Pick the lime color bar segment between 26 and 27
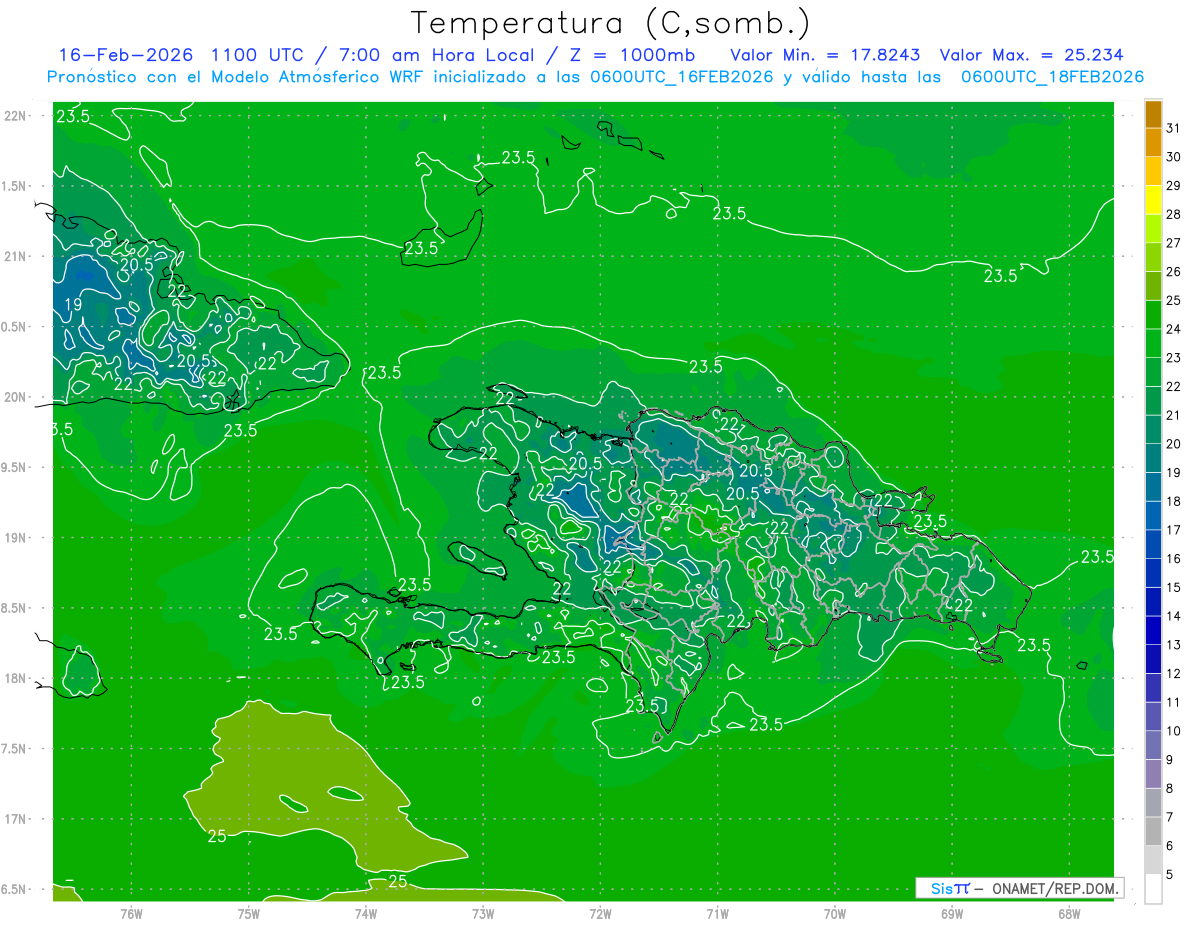Viewport: 1200px width, 927px height. (x=1153, y=257)
